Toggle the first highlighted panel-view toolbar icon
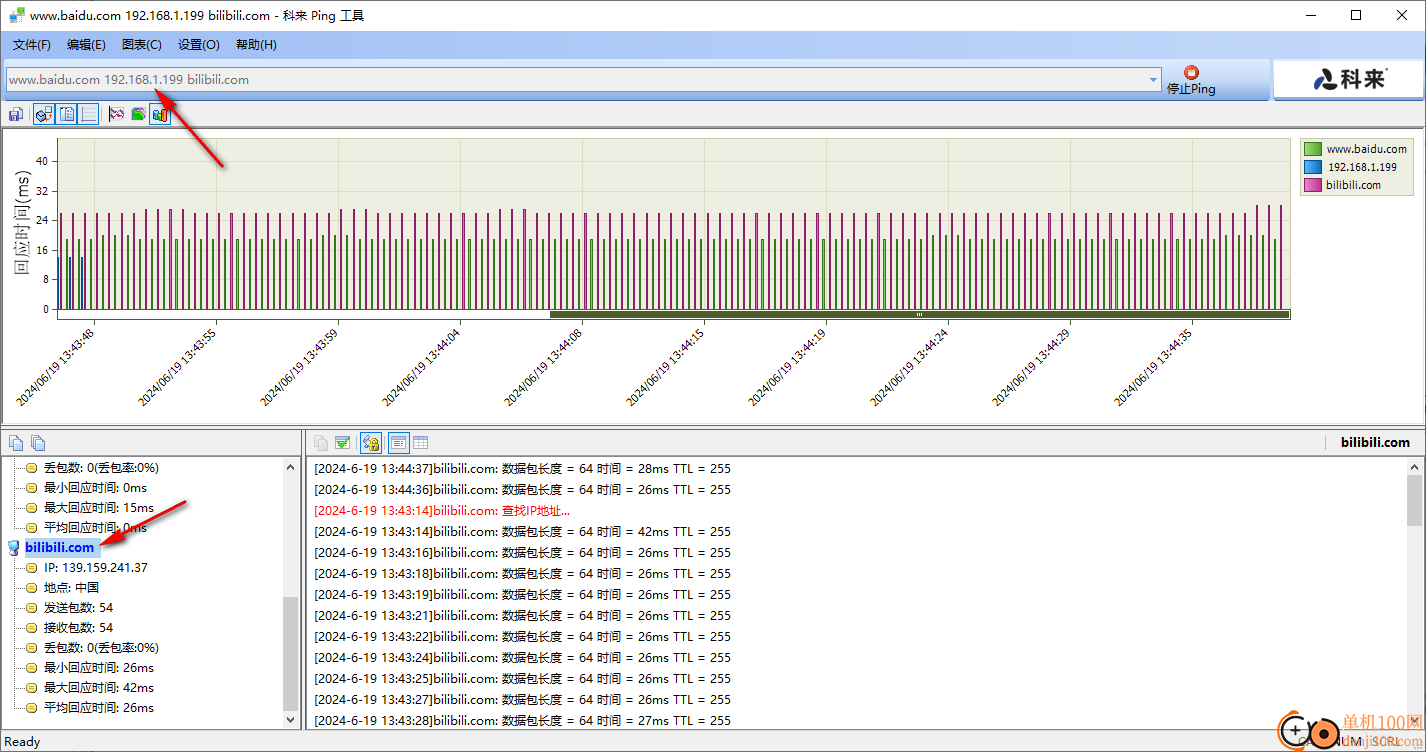The image size is (1426, 752). point(44,115)
